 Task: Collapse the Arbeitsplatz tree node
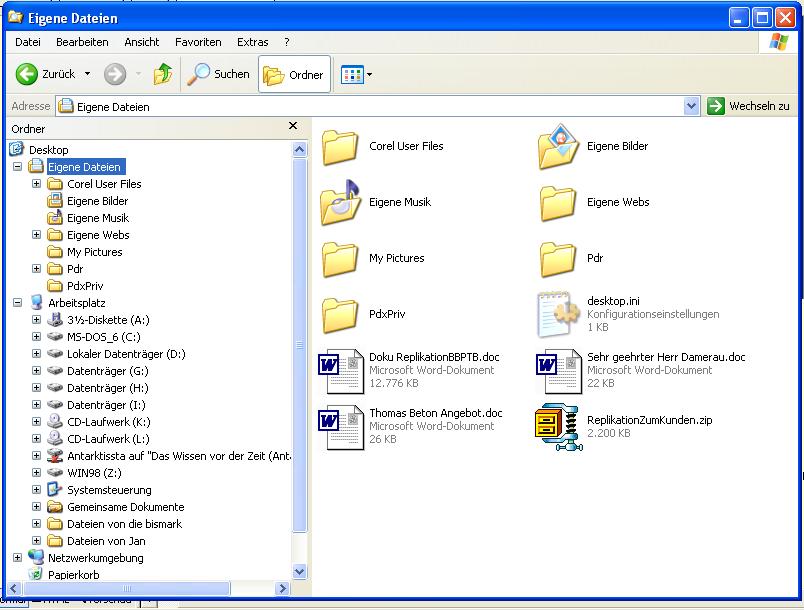(x=17, y=302)
